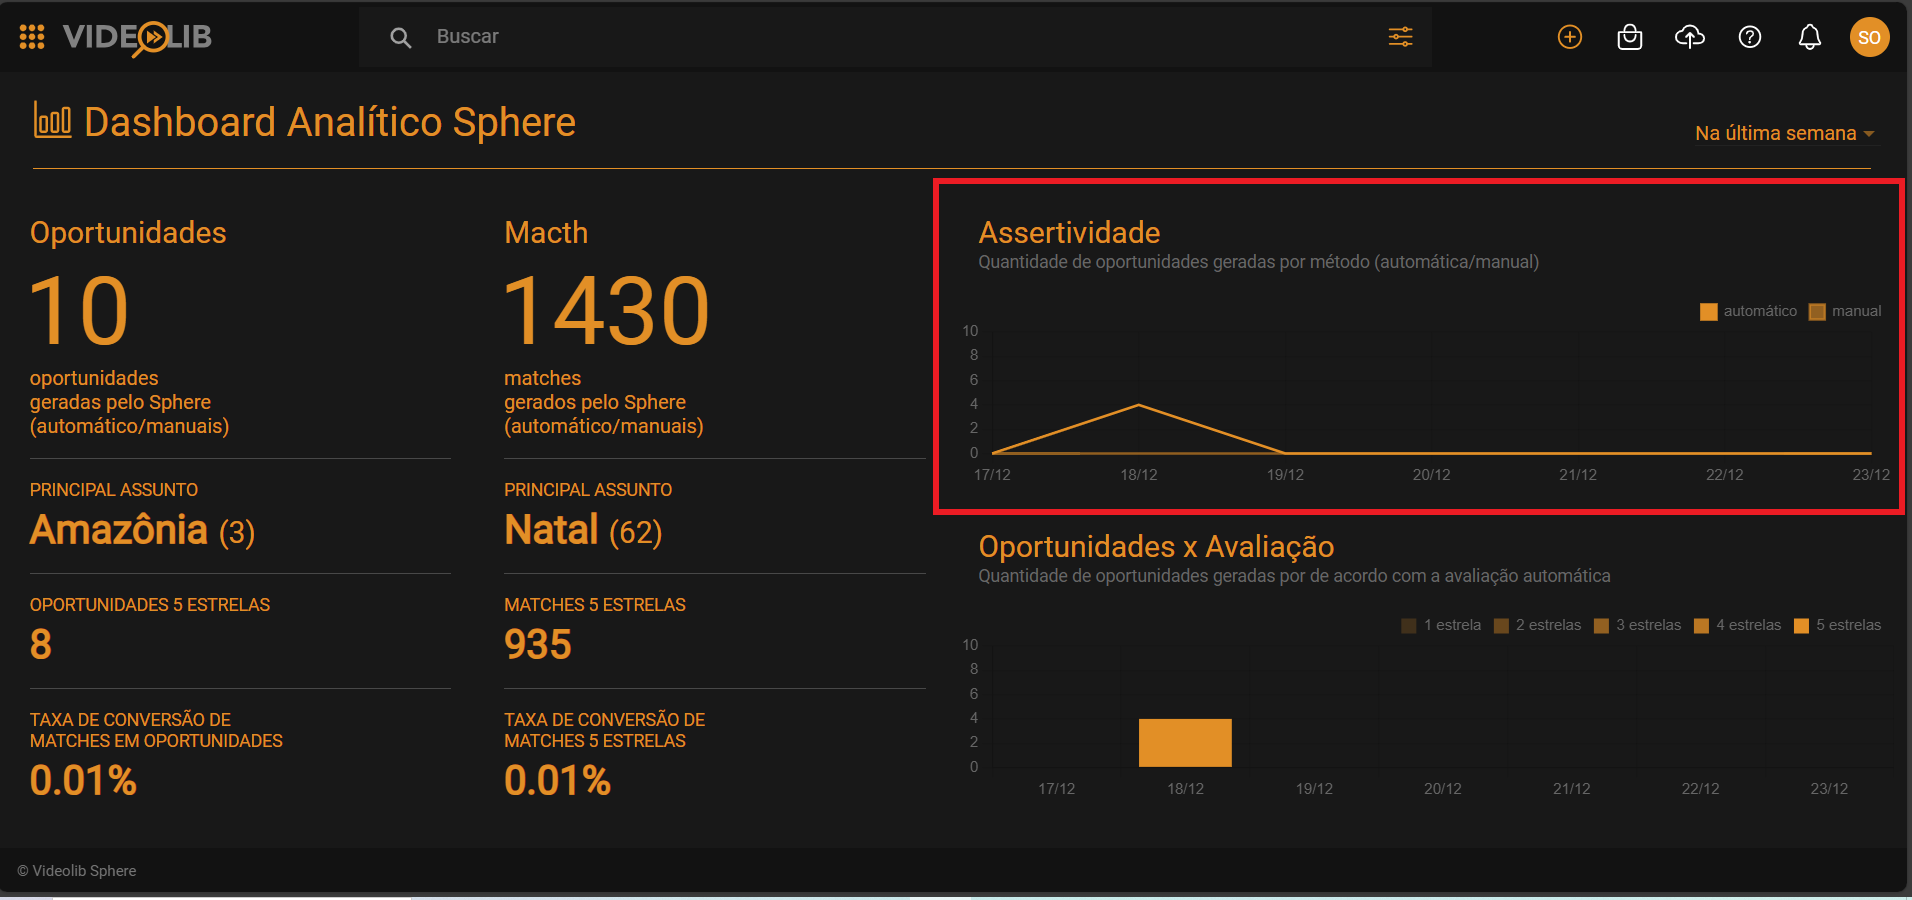Screen dimensions: 1912x900
Task: Click the Amazônia principal assunto link
Action: (119, 530)
